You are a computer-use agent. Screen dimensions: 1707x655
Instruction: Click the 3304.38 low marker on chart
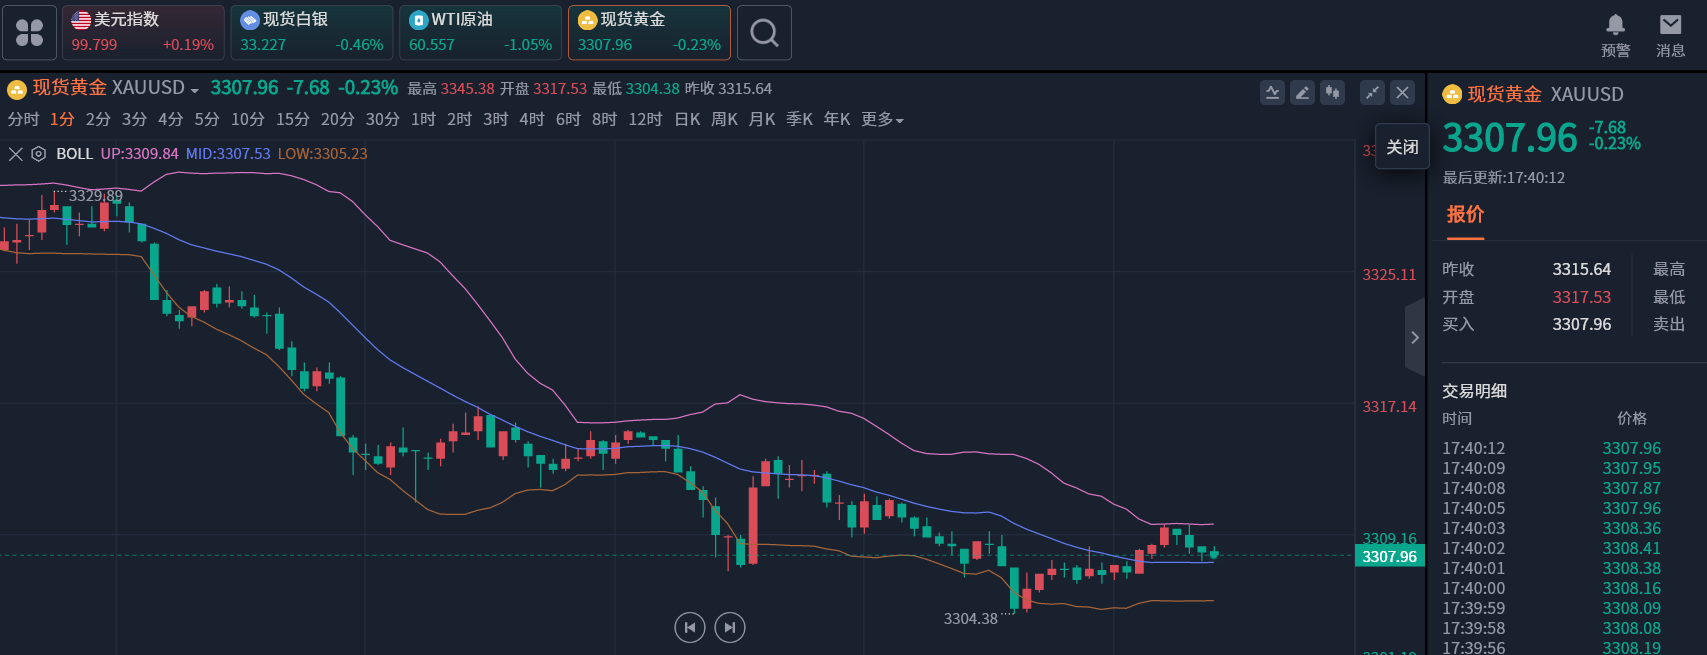click(x=970, y=619)
